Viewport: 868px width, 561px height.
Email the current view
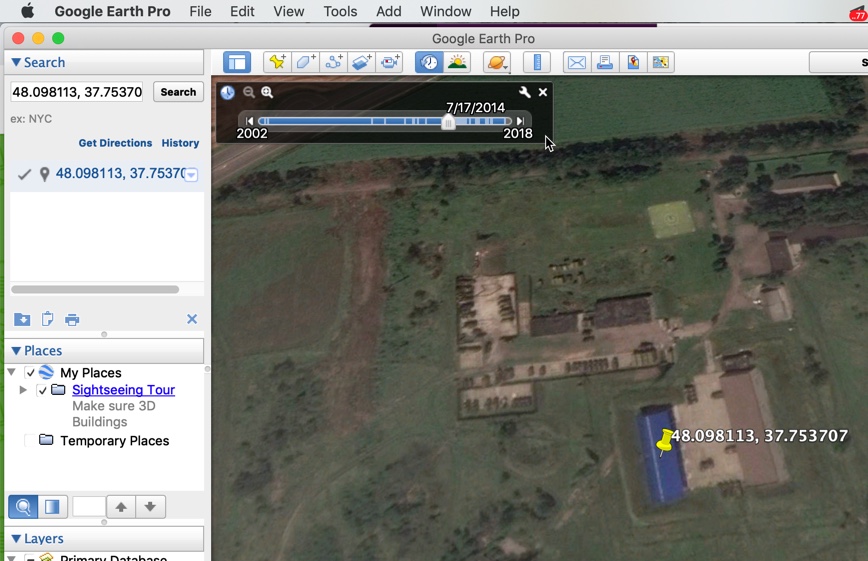point(576,62)
